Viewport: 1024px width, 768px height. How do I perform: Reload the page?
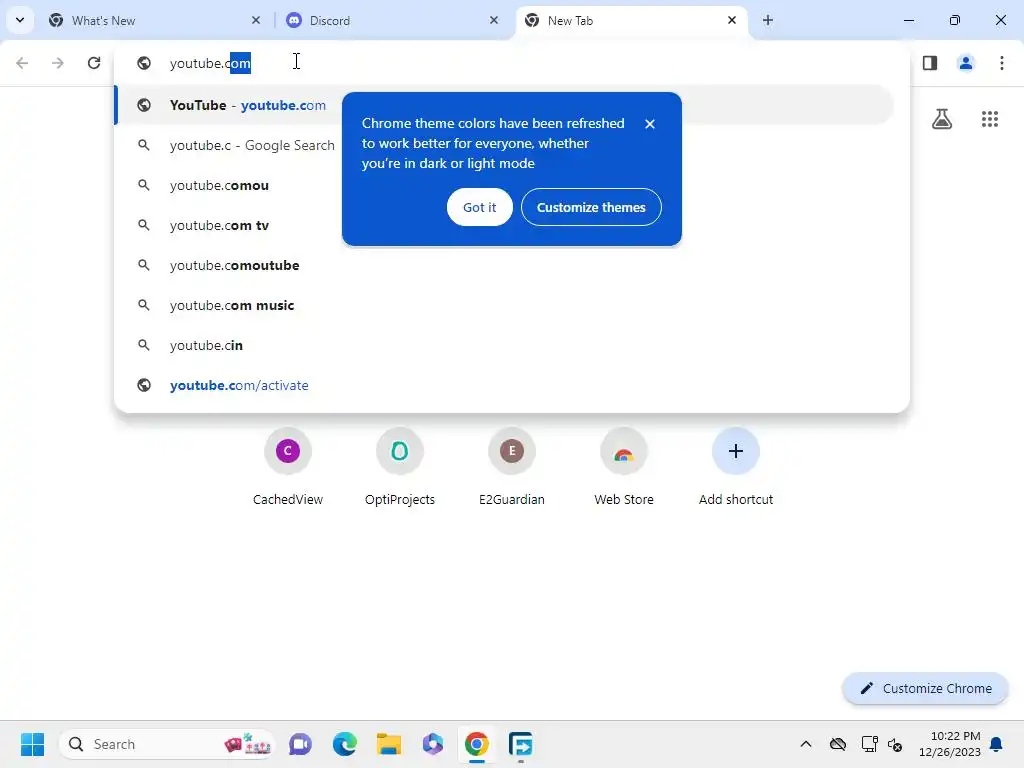point(94,63)
